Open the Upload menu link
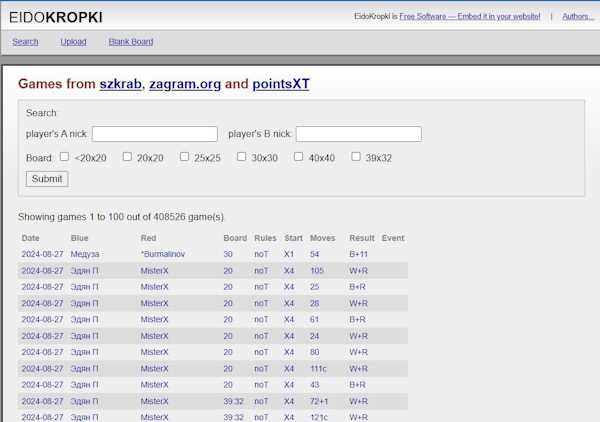 coord(73,42)
